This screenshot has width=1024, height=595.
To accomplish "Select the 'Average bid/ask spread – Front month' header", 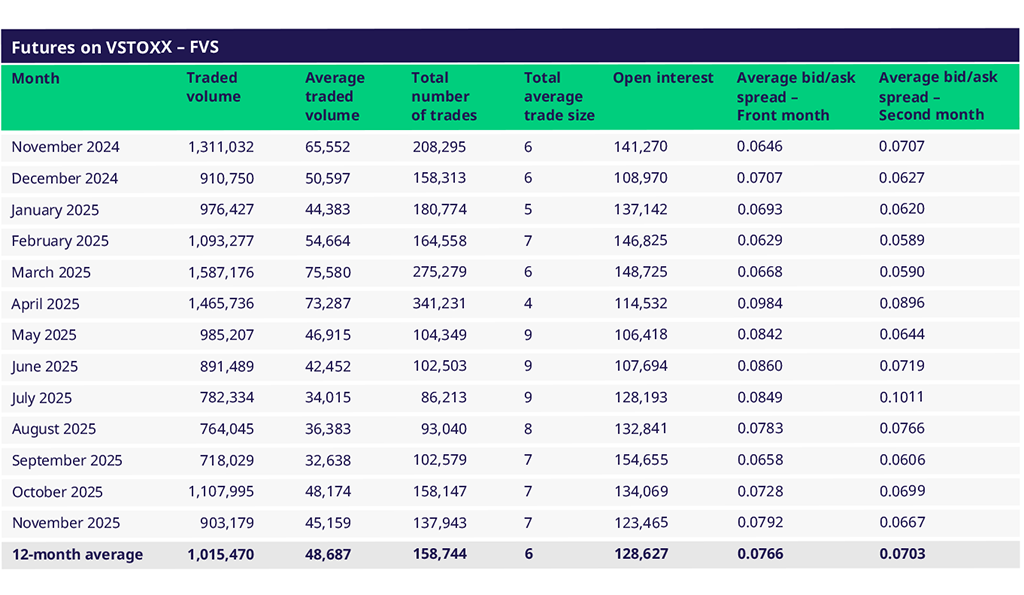I will click(x=796, y=96).
